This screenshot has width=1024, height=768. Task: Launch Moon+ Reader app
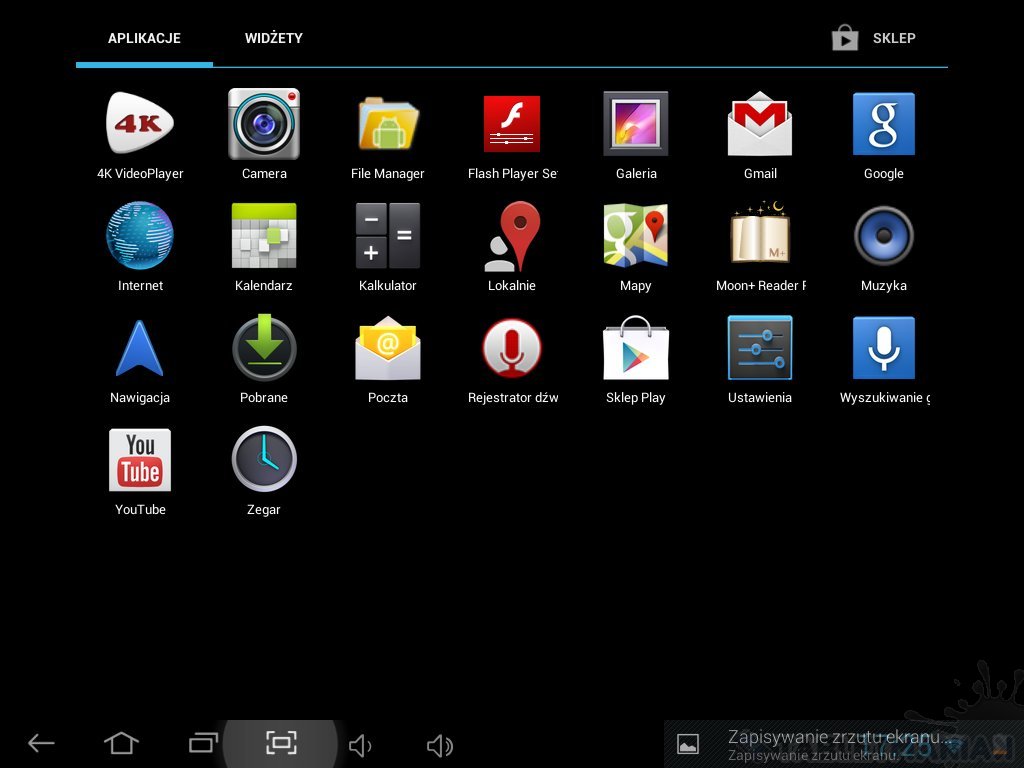[760, 236]
